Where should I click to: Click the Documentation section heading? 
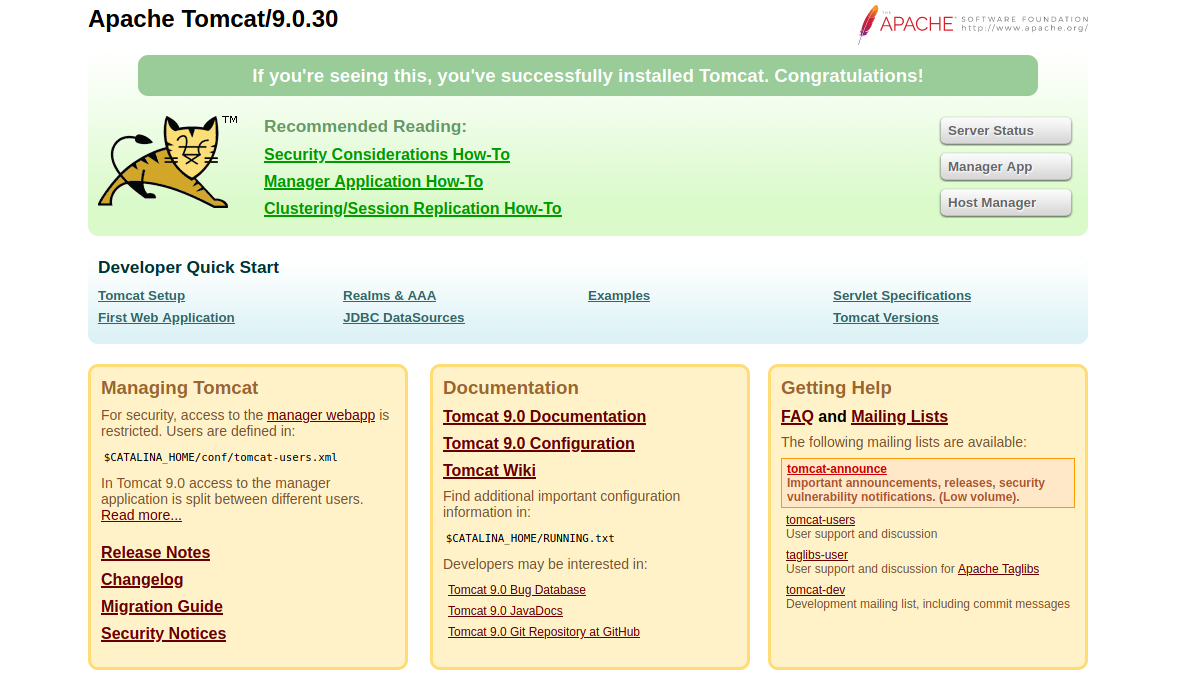coord(511,388)
